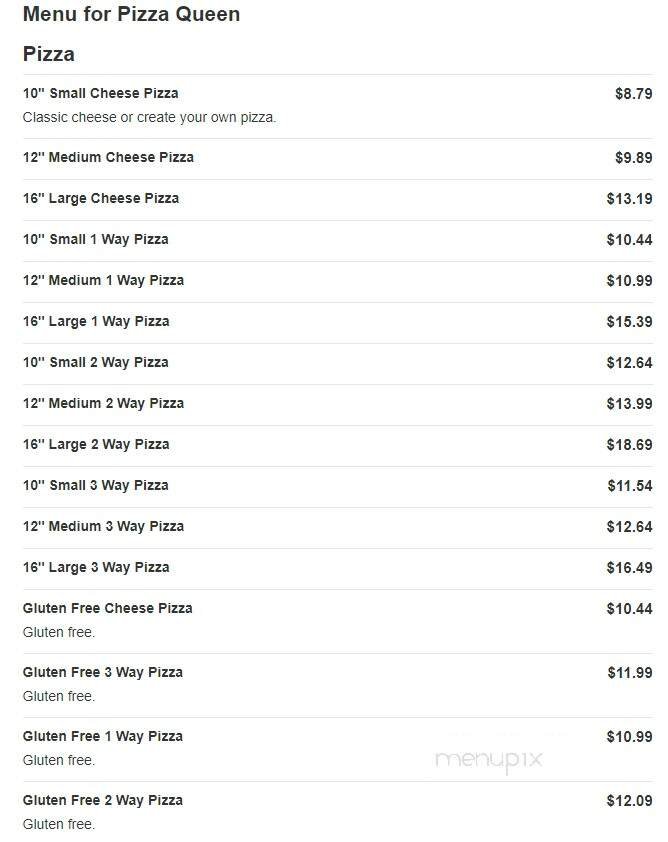Choose the 10" Small 1 Way Pizza
This screenshot has width=668, height=842.
tap(96, 240)
